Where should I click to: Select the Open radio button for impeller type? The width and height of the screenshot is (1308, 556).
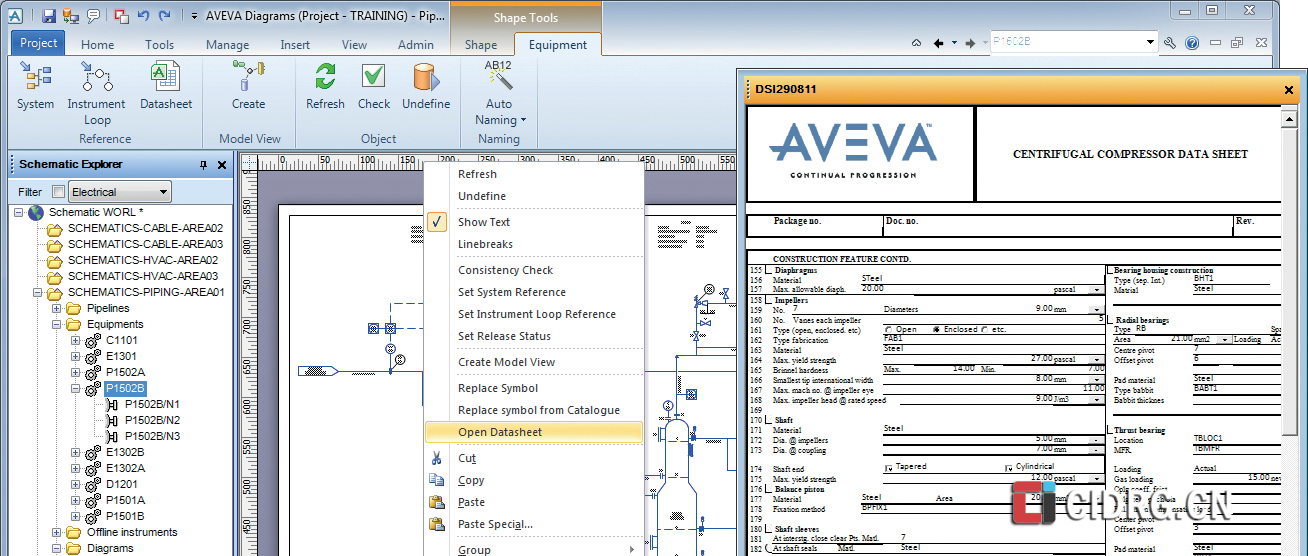(889, 329)
